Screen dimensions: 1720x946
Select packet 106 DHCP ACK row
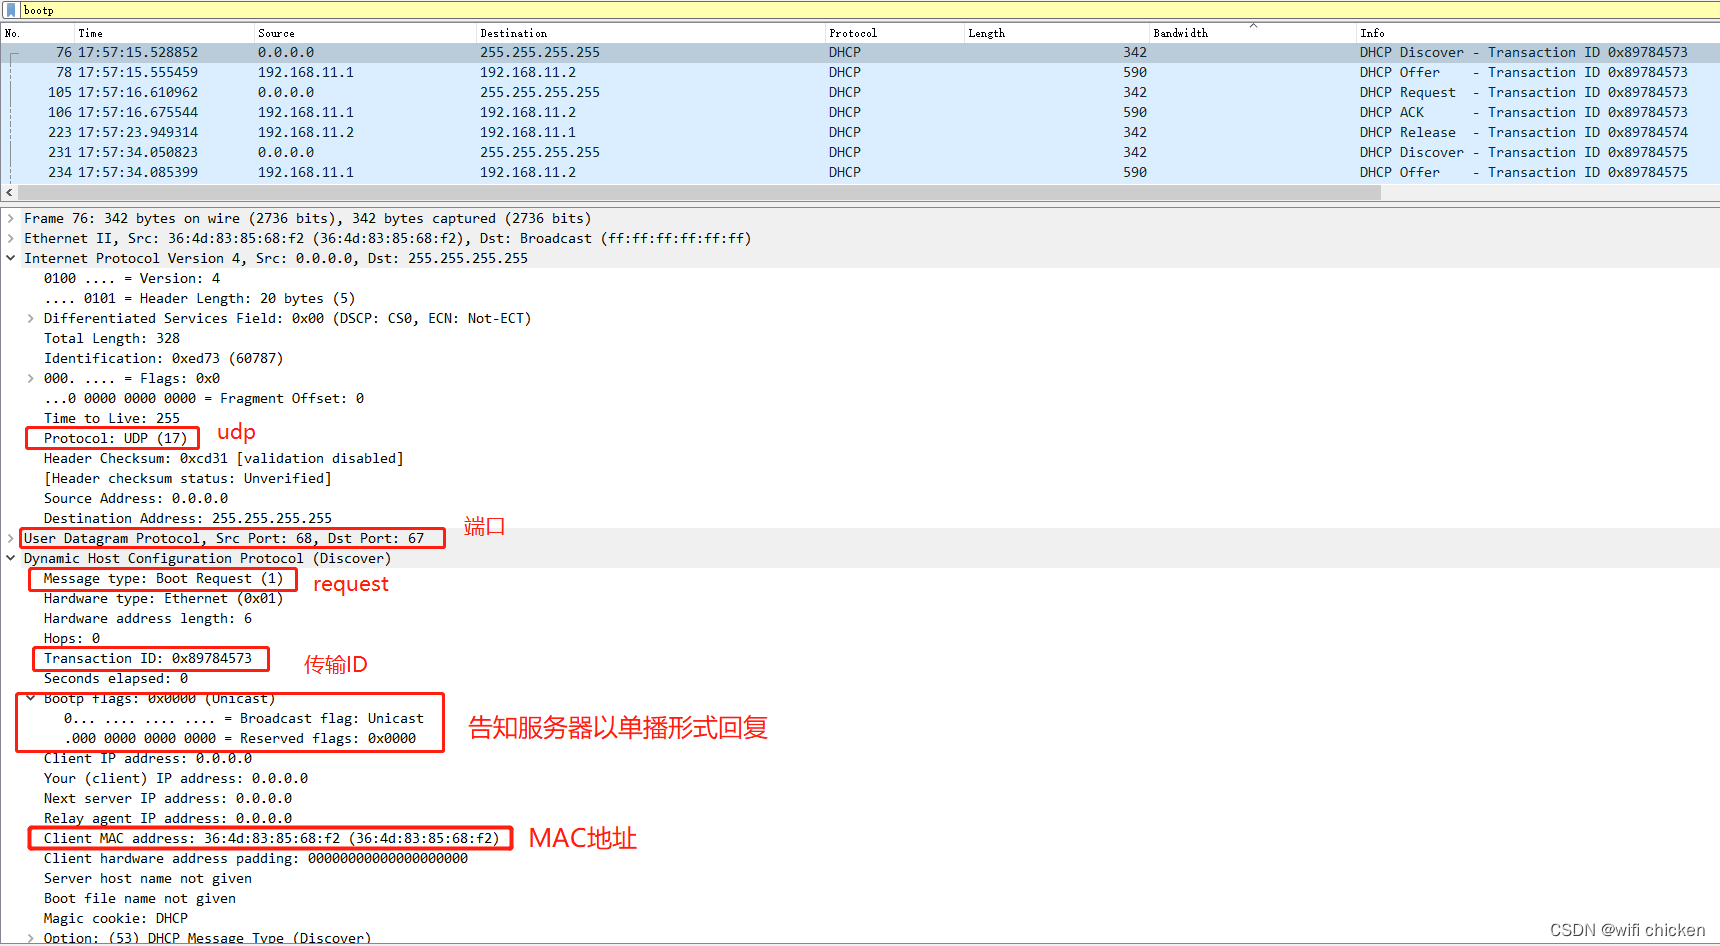860,112
